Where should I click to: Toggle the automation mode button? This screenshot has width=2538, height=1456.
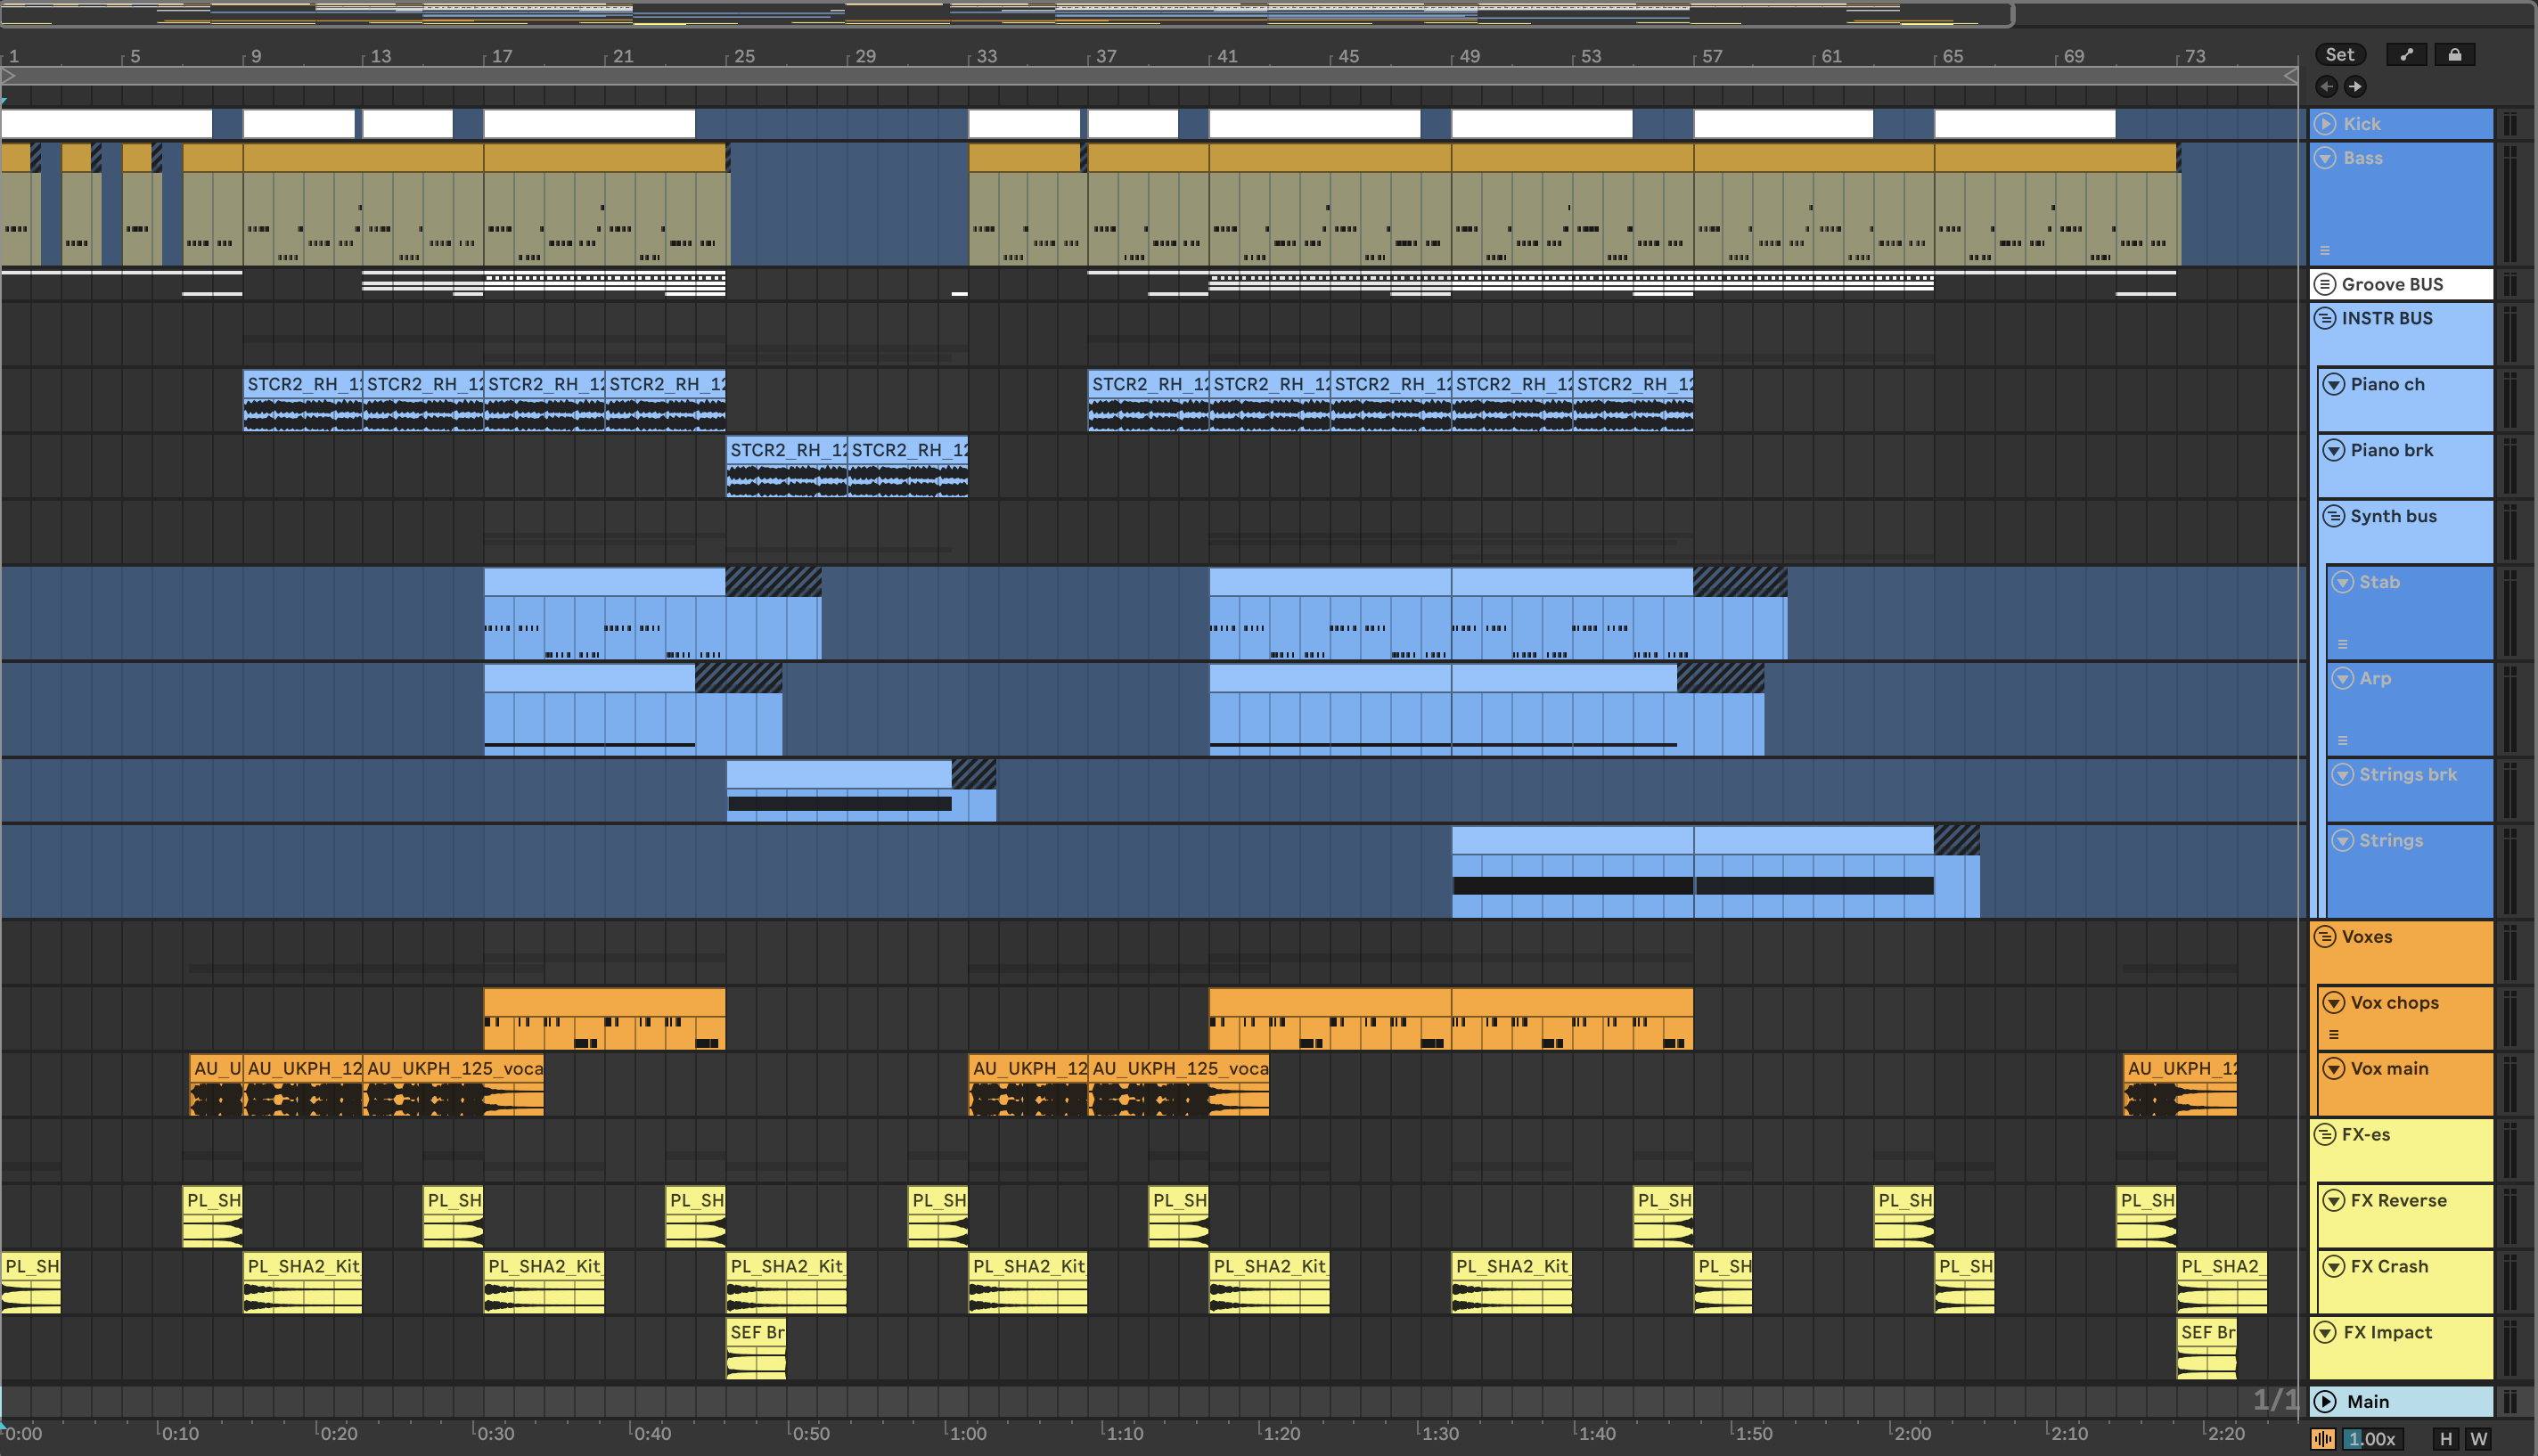click(2405, 55)
